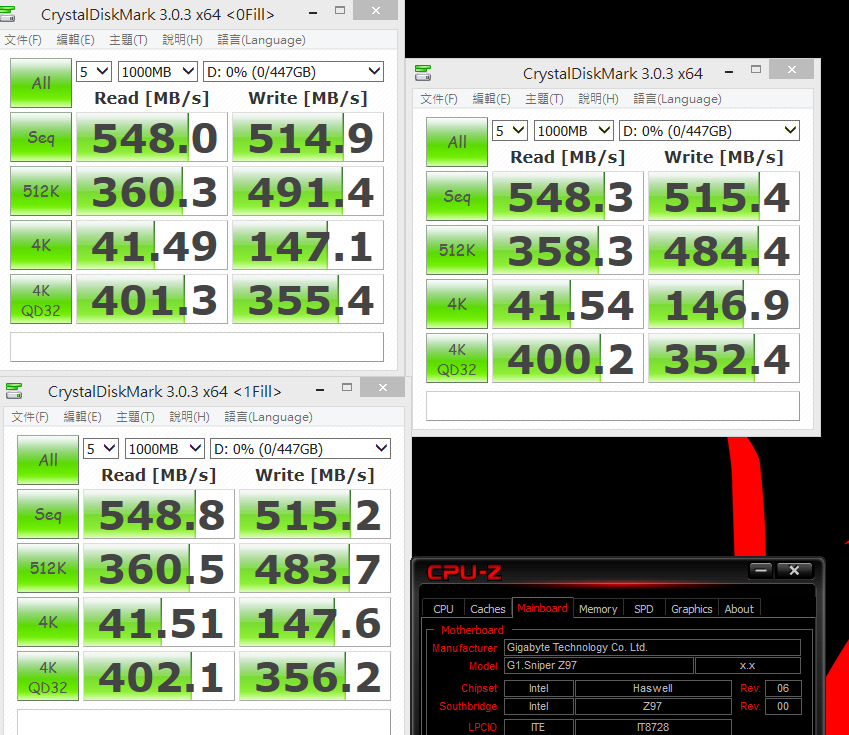849x735 pixels.
Task: Minimize the CPU-Z window
Action: pos(761,570)
